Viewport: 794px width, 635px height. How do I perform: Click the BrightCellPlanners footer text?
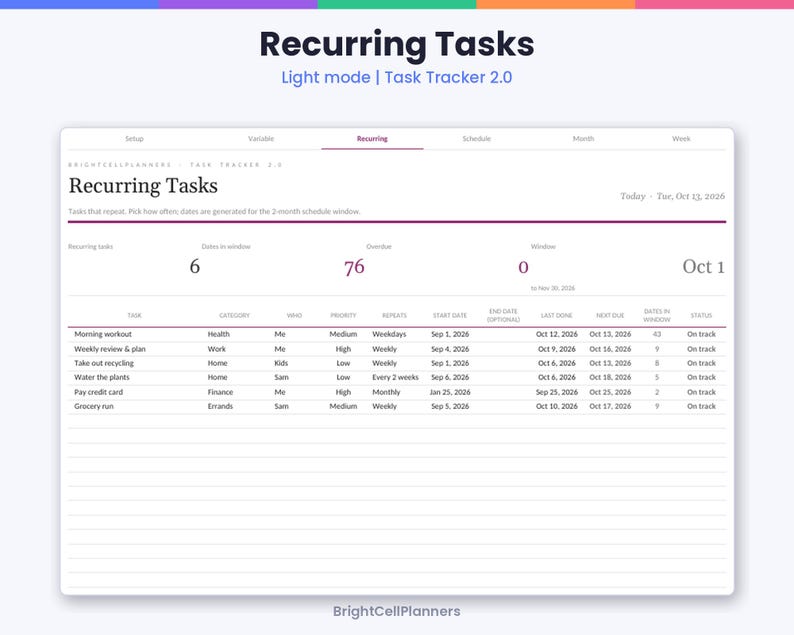point(396,611)
